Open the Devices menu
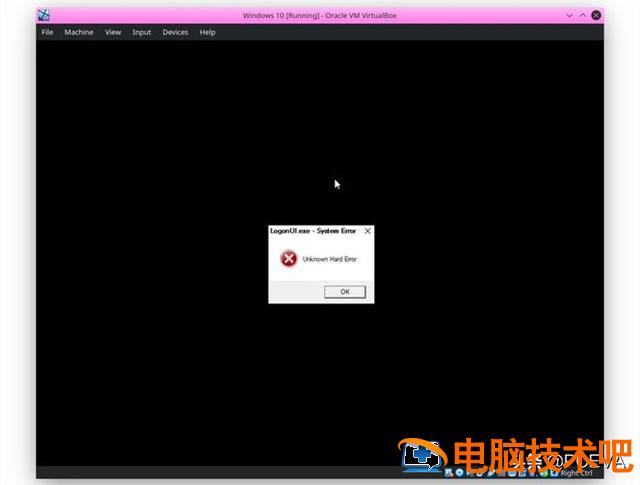The image size is (640, 485). [175, 32]
